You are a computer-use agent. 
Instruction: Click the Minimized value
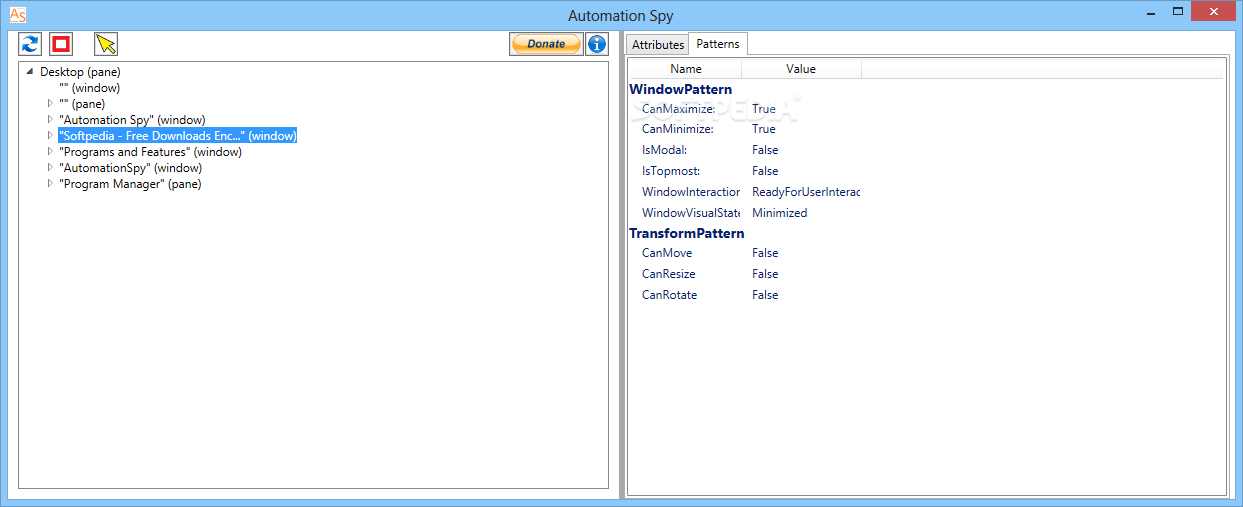[780, 213]
